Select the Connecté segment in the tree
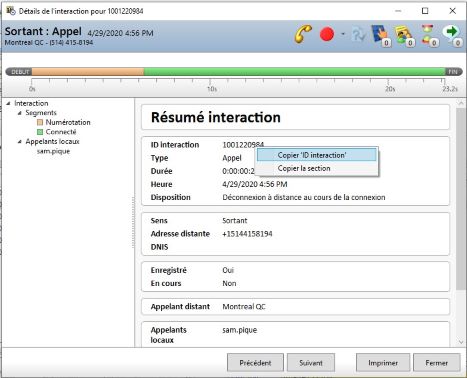 coord(61,132)
